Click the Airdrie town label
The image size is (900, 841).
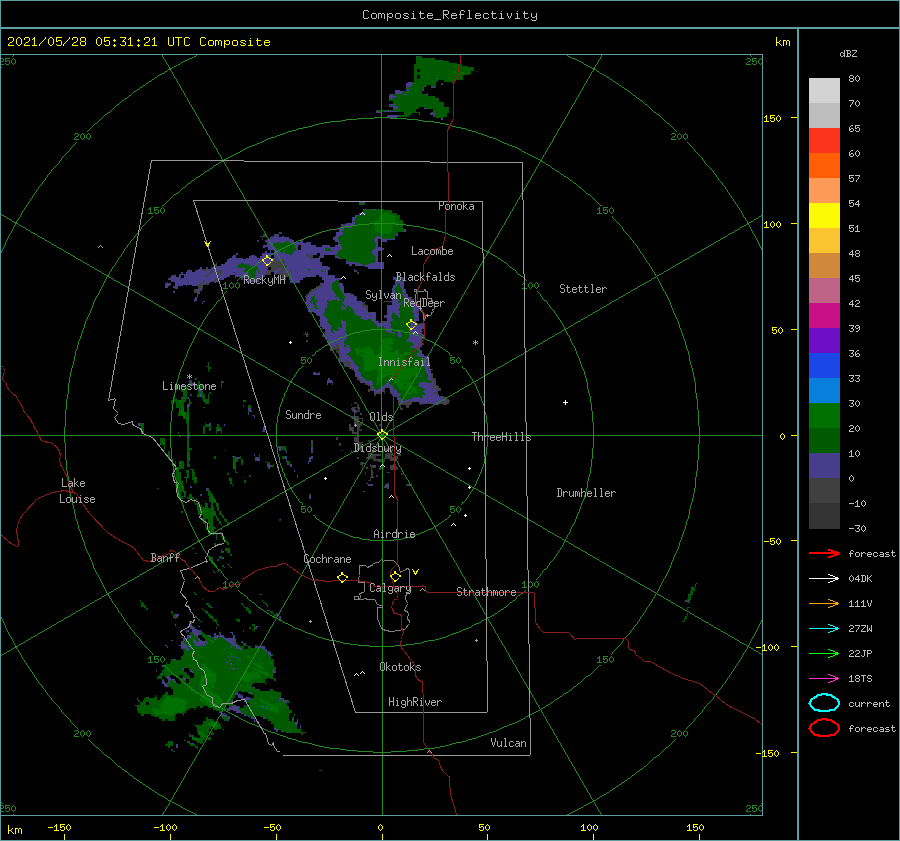tap(394, 534)
